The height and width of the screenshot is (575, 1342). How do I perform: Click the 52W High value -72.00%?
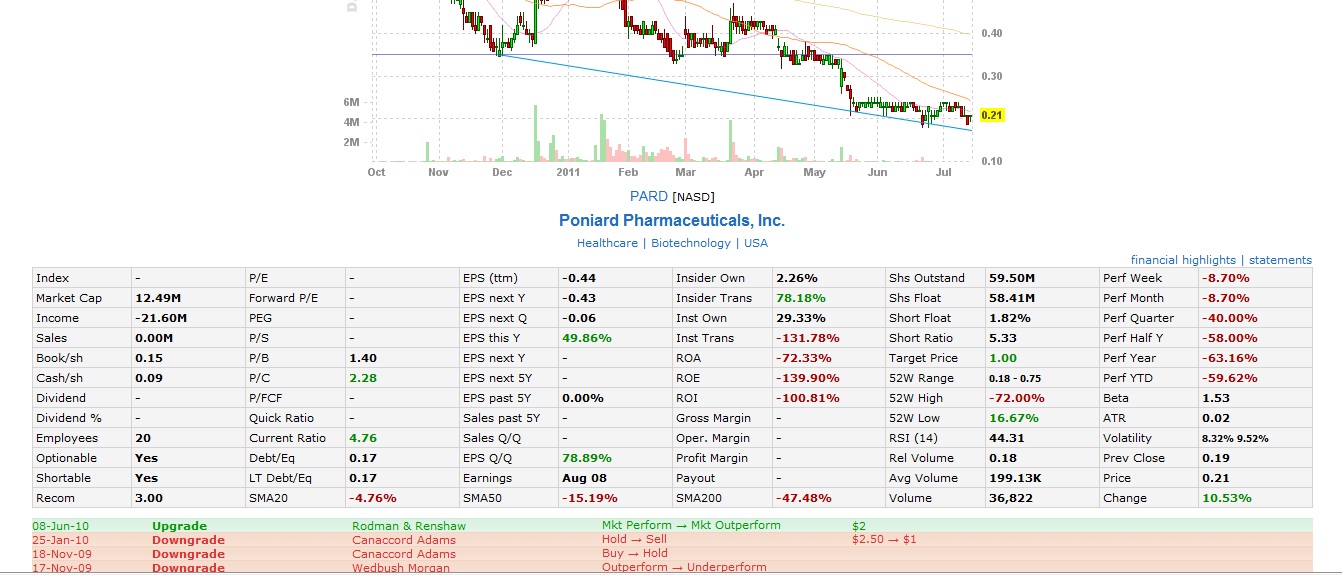[1017, 398]
